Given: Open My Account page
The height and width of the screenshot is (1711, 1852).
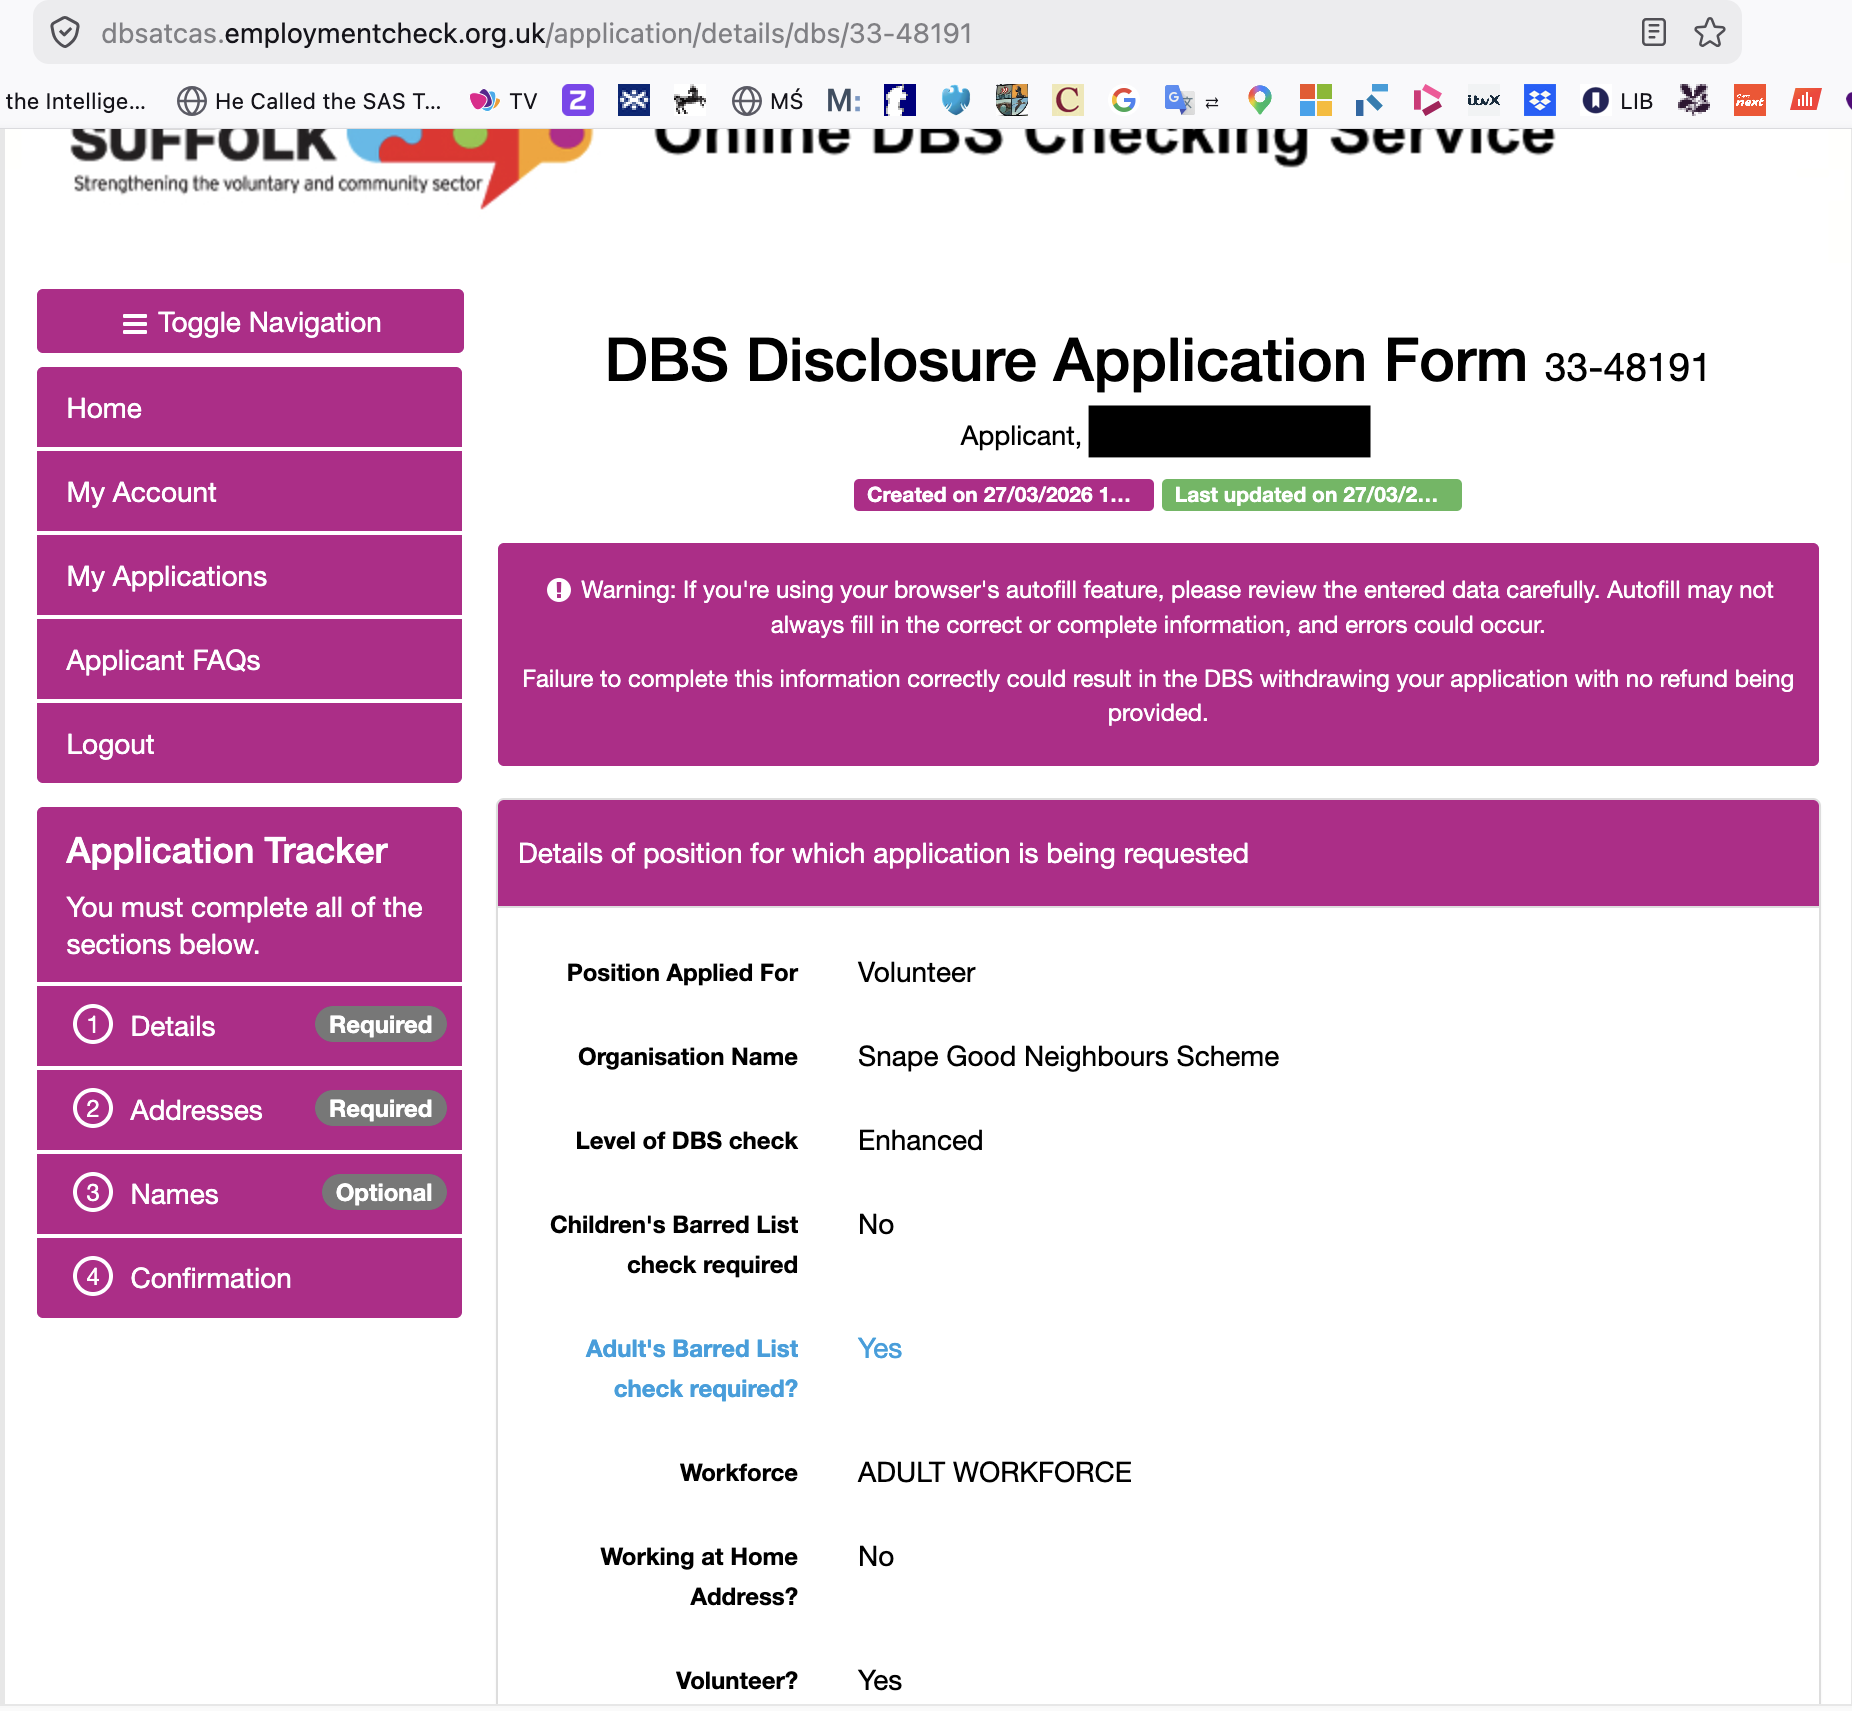Looking at the screenshot, I should pyautogui.click(x=250, y=492).
